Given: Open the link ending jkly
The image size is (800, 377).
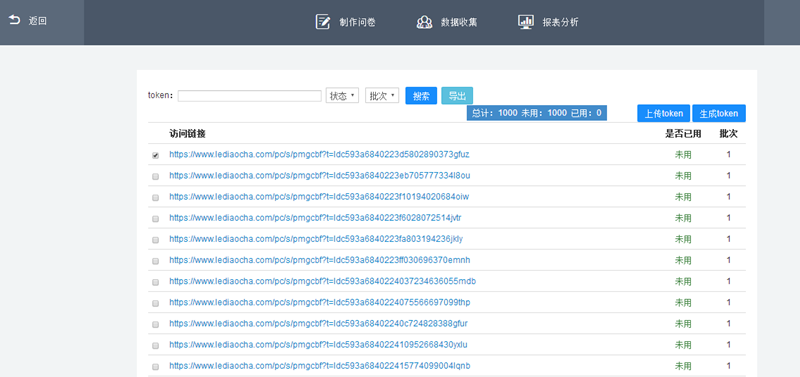Looking at the screenshot, I should click(x=316, y=239).
